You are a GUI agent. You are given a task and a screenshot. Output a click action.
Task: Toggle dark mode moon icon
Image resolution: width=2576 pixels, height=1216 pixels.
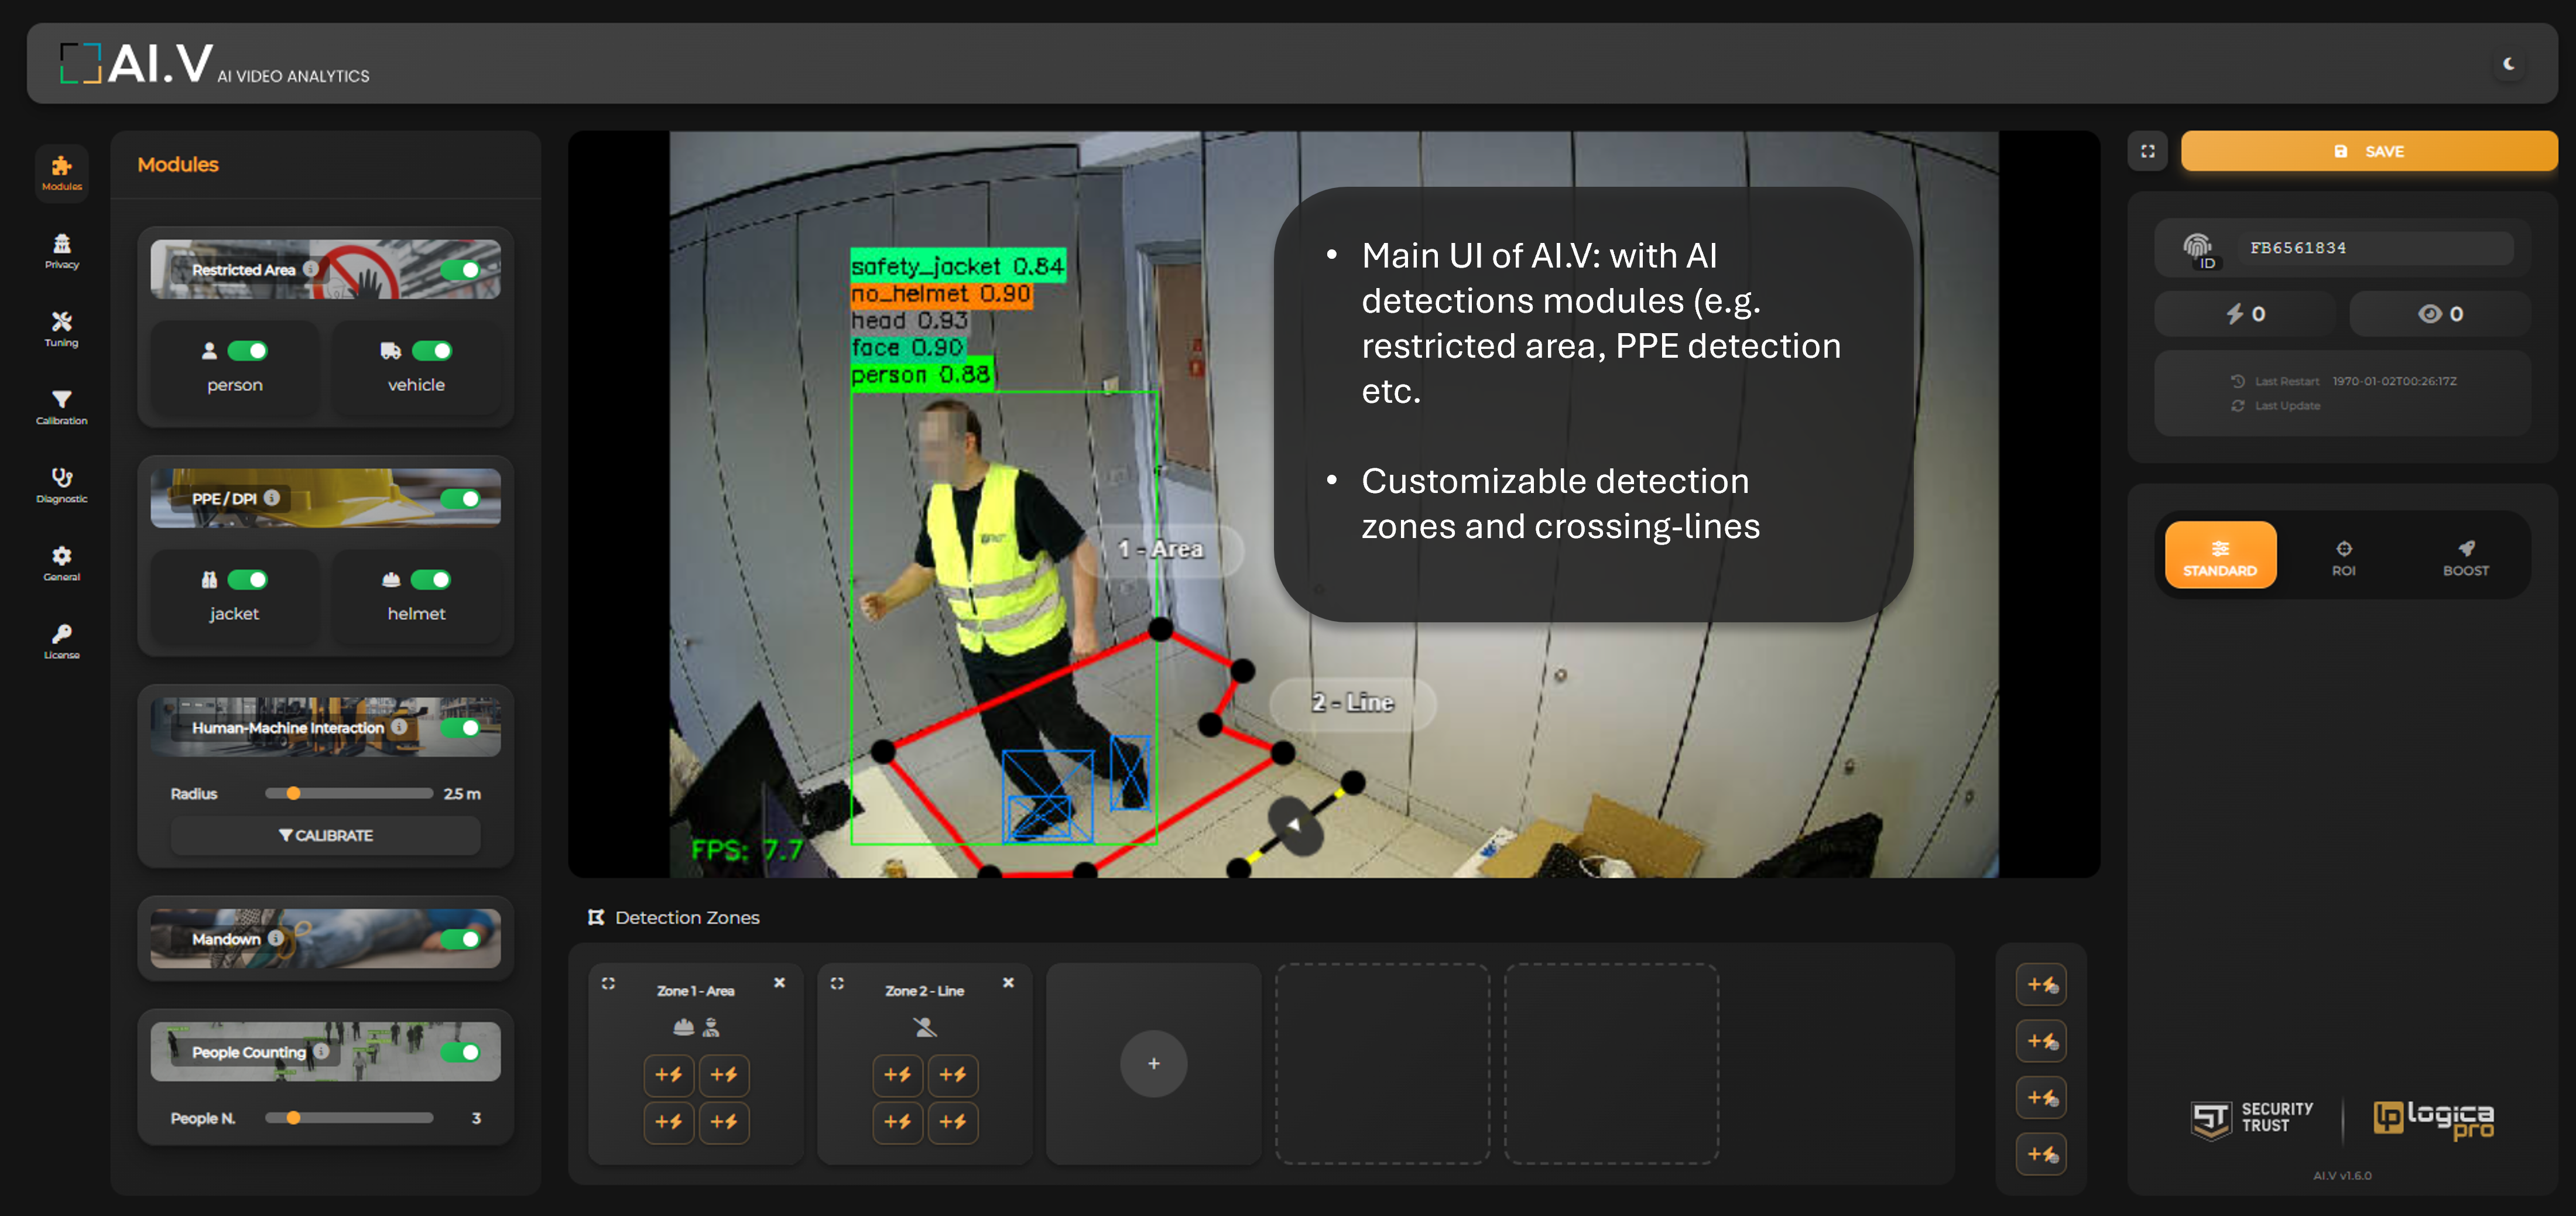pyautogui.click(x=2508, y=64)
